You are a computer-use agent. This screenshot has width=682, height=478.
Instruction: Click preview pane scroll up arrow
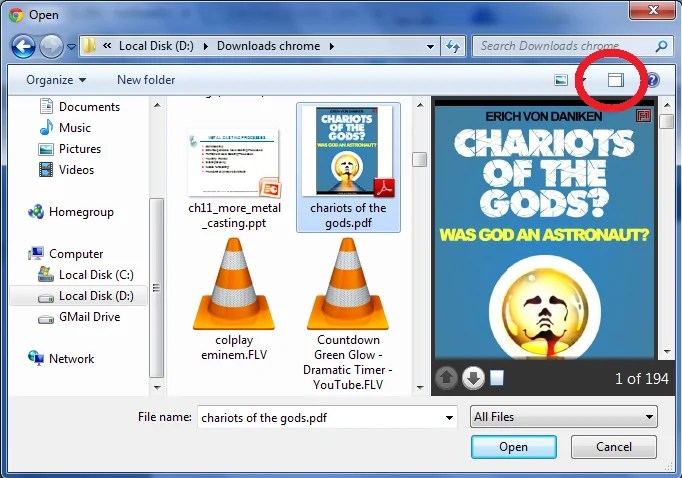667,105
